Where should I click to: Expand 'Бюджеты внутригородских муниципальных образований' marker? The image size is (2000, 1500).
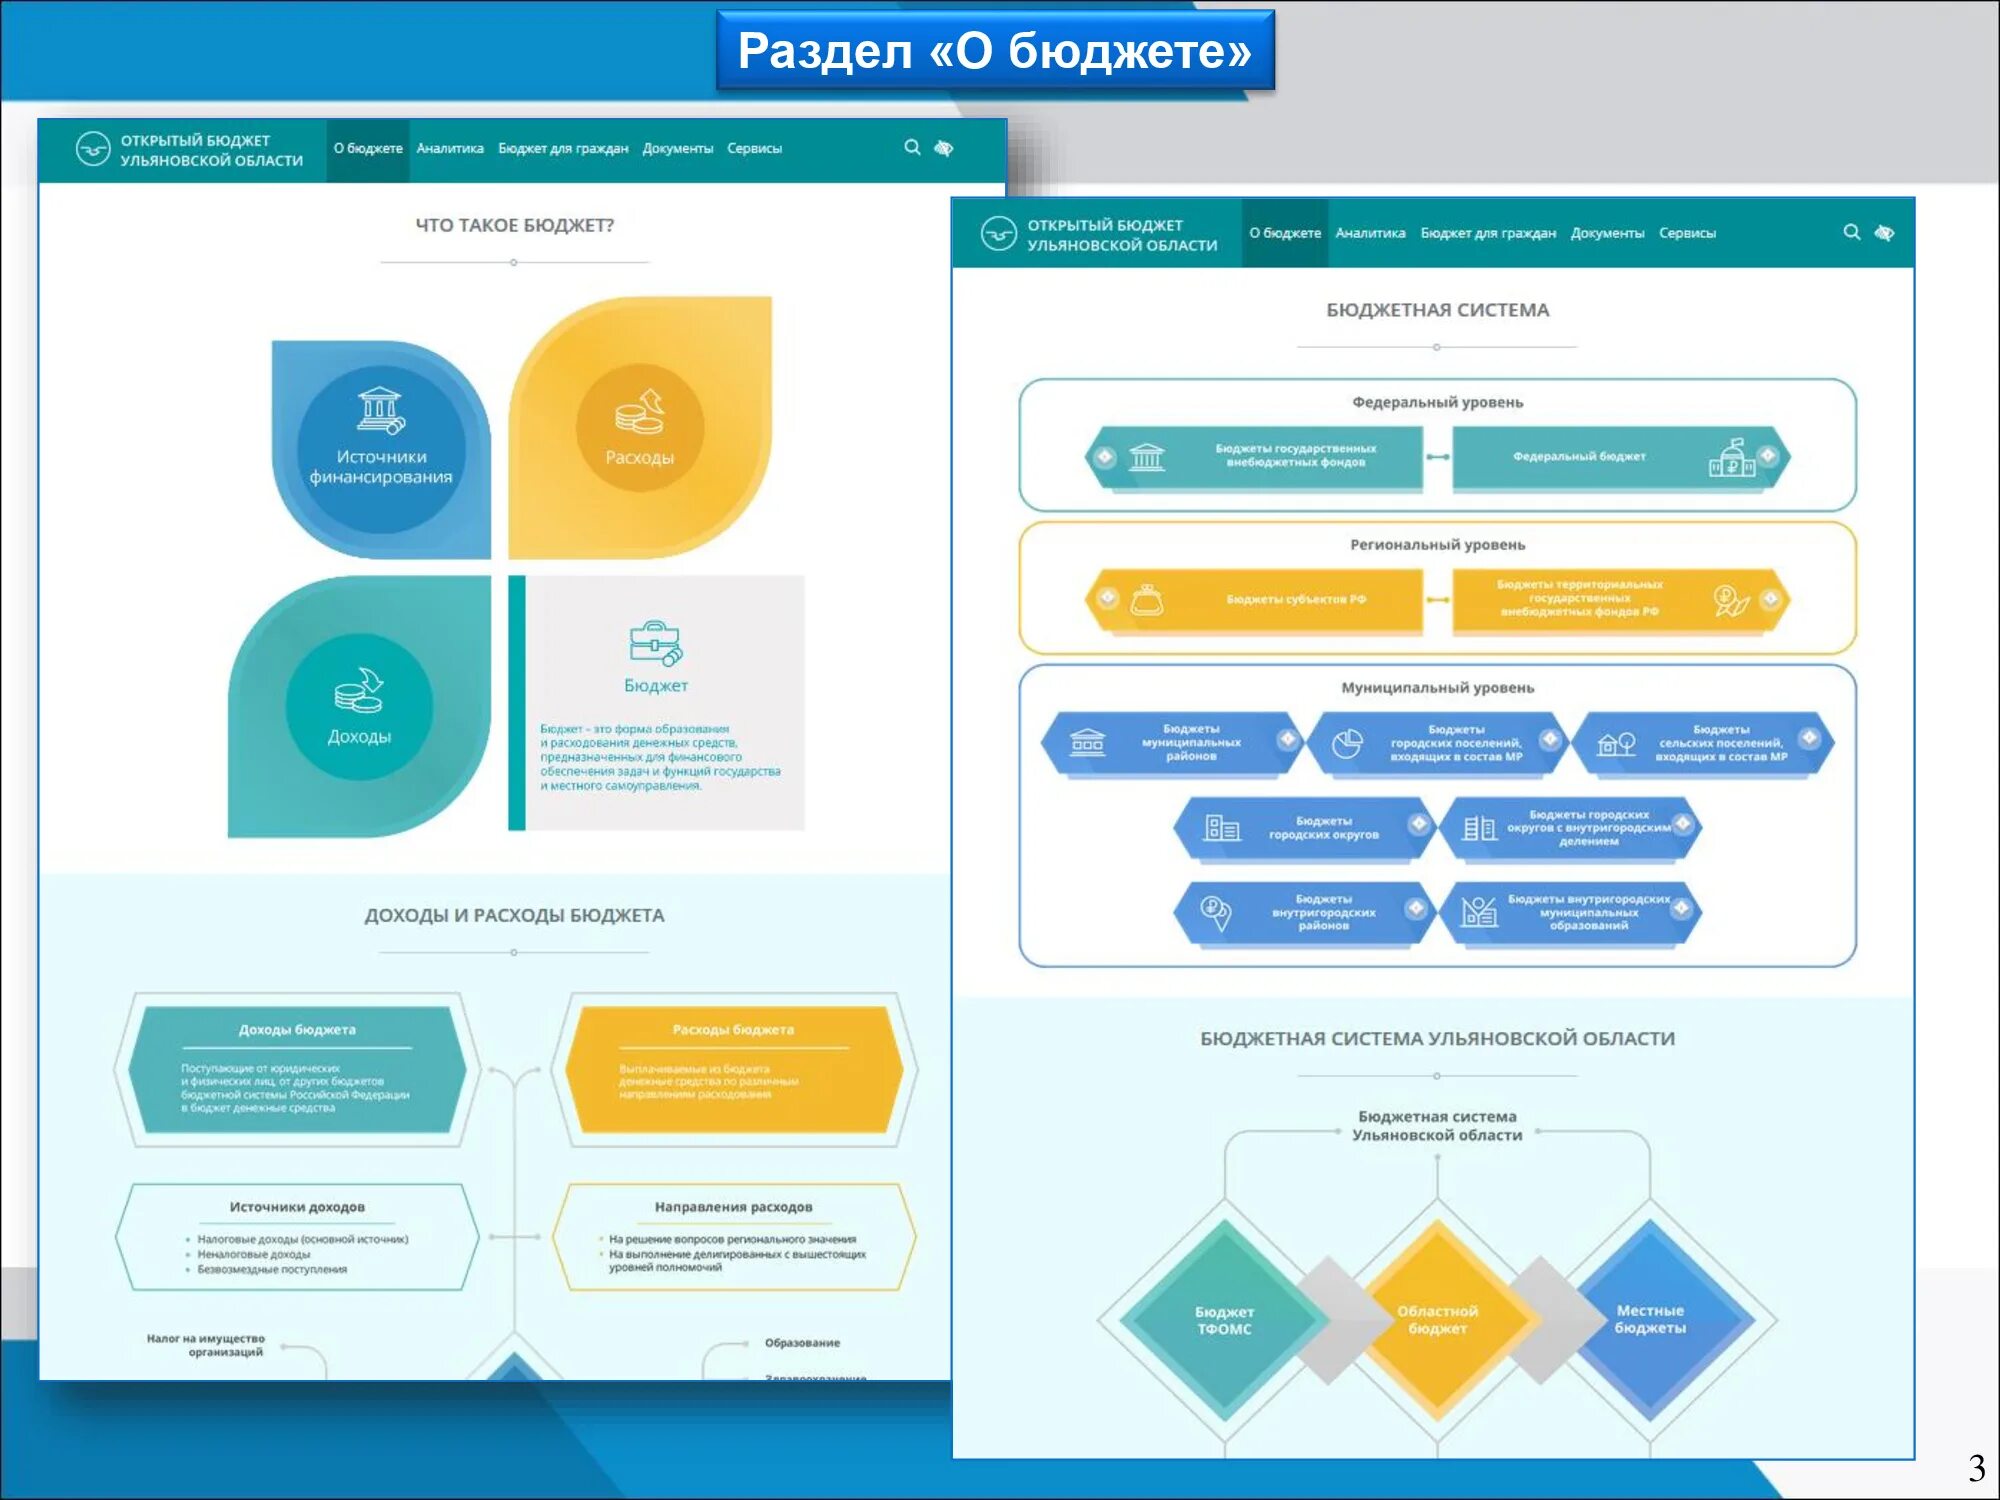[1681, 908]
